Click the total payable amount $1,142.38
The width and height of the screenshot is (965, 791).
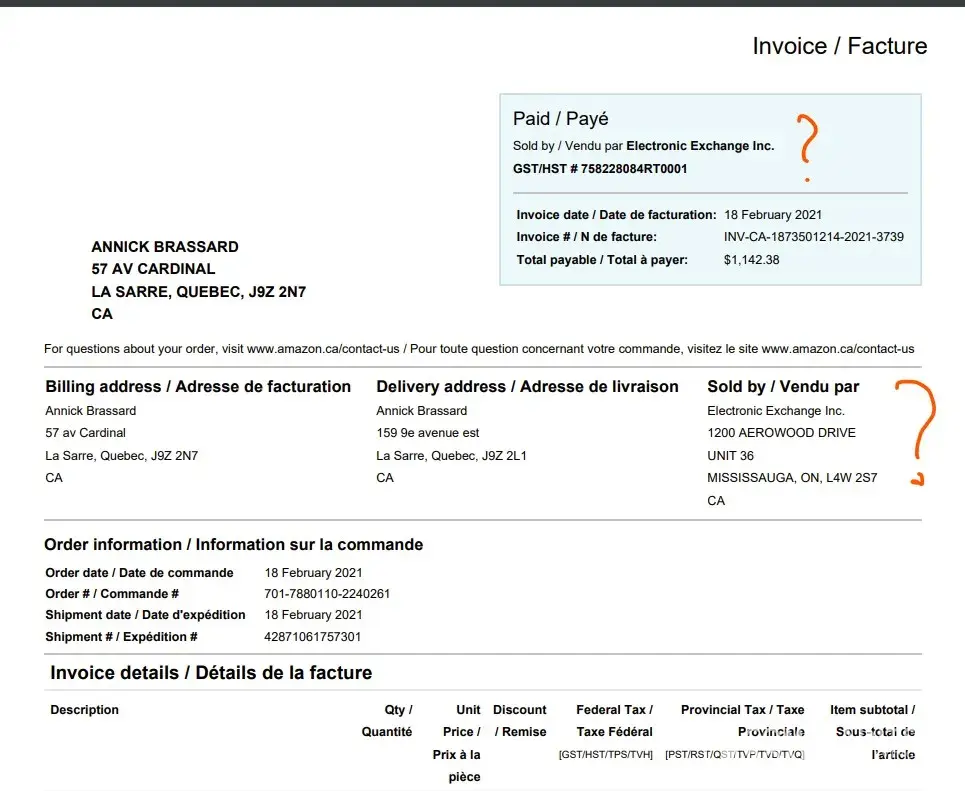(x=751, y=260)
